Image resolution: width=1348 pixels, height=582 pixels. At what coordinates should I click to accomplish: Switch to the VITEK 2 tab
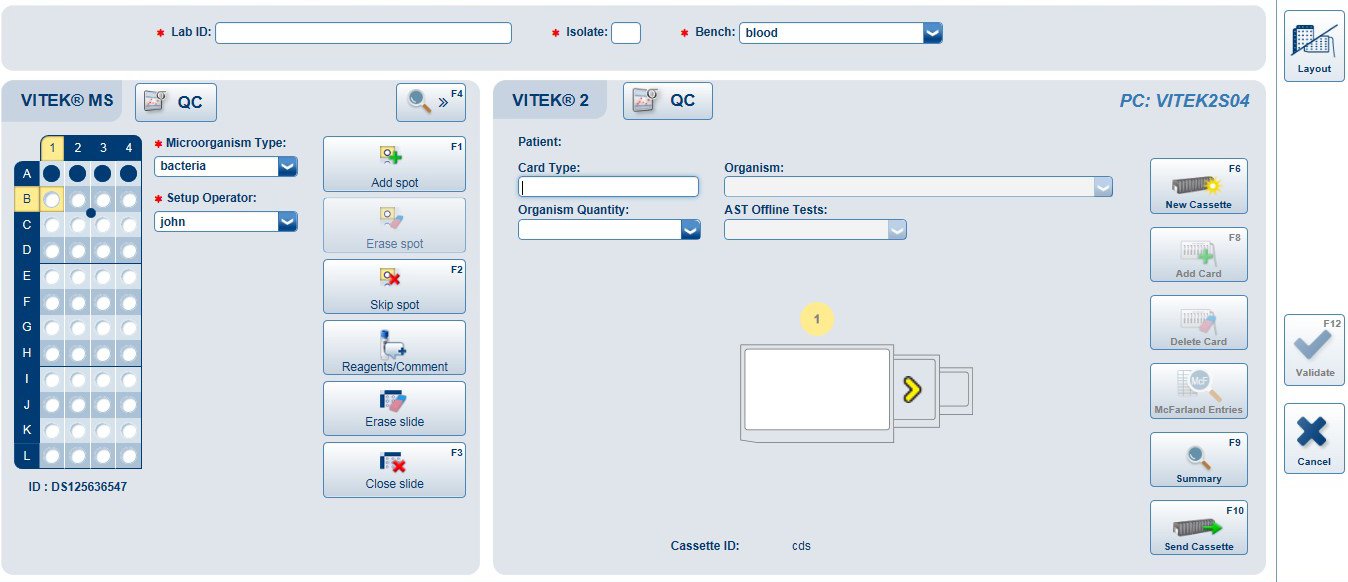click(551, 101)
